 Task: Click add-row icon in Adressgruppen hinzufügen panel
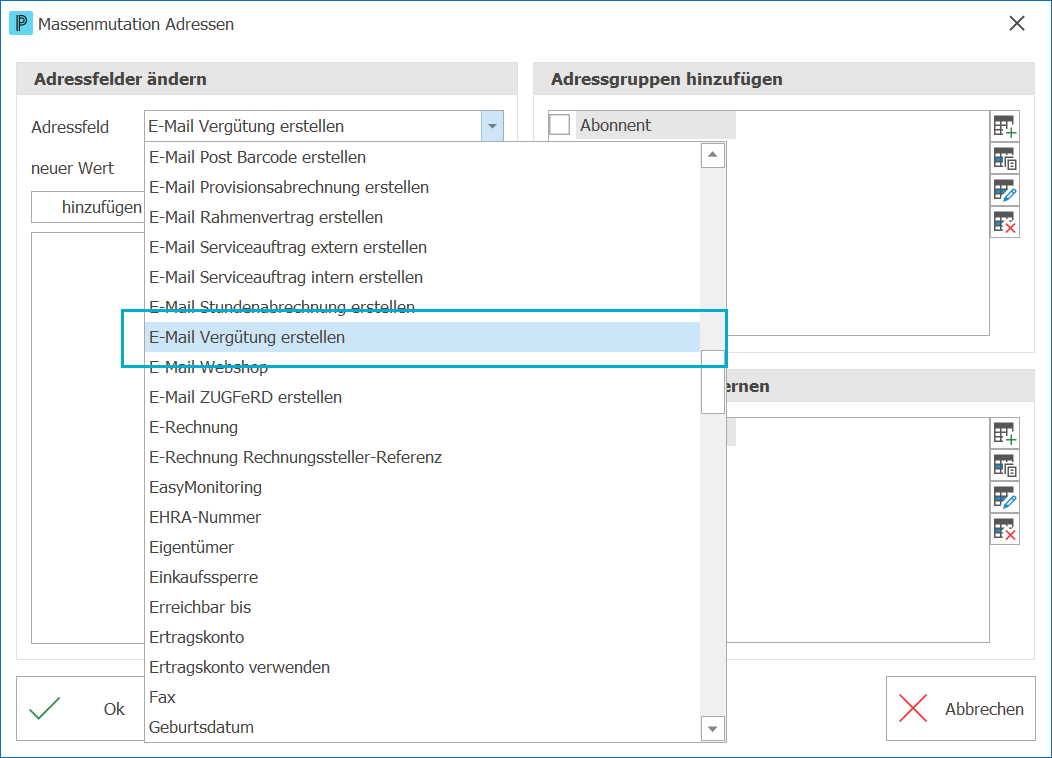point(1005,126)
